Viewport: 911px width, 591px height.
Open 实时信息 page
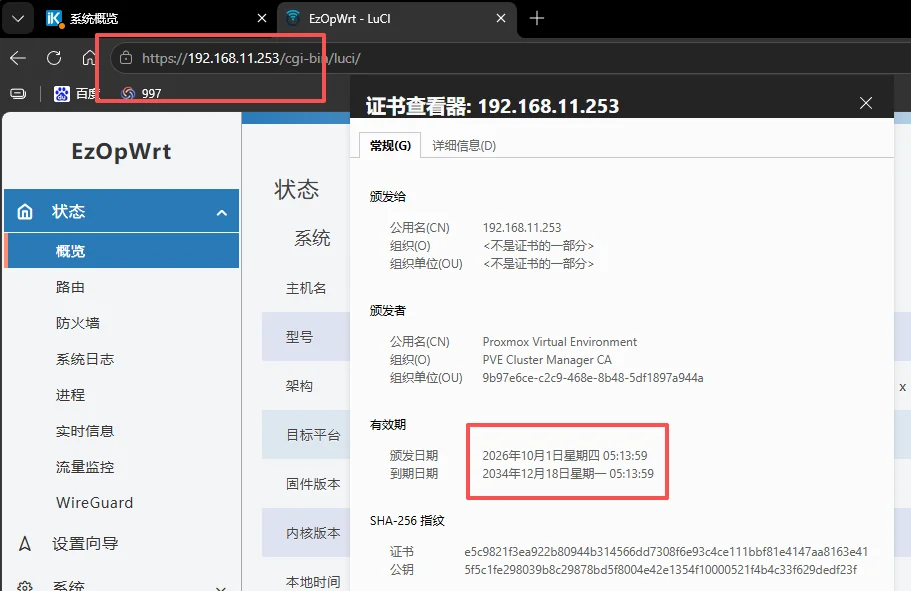(85, 431)
